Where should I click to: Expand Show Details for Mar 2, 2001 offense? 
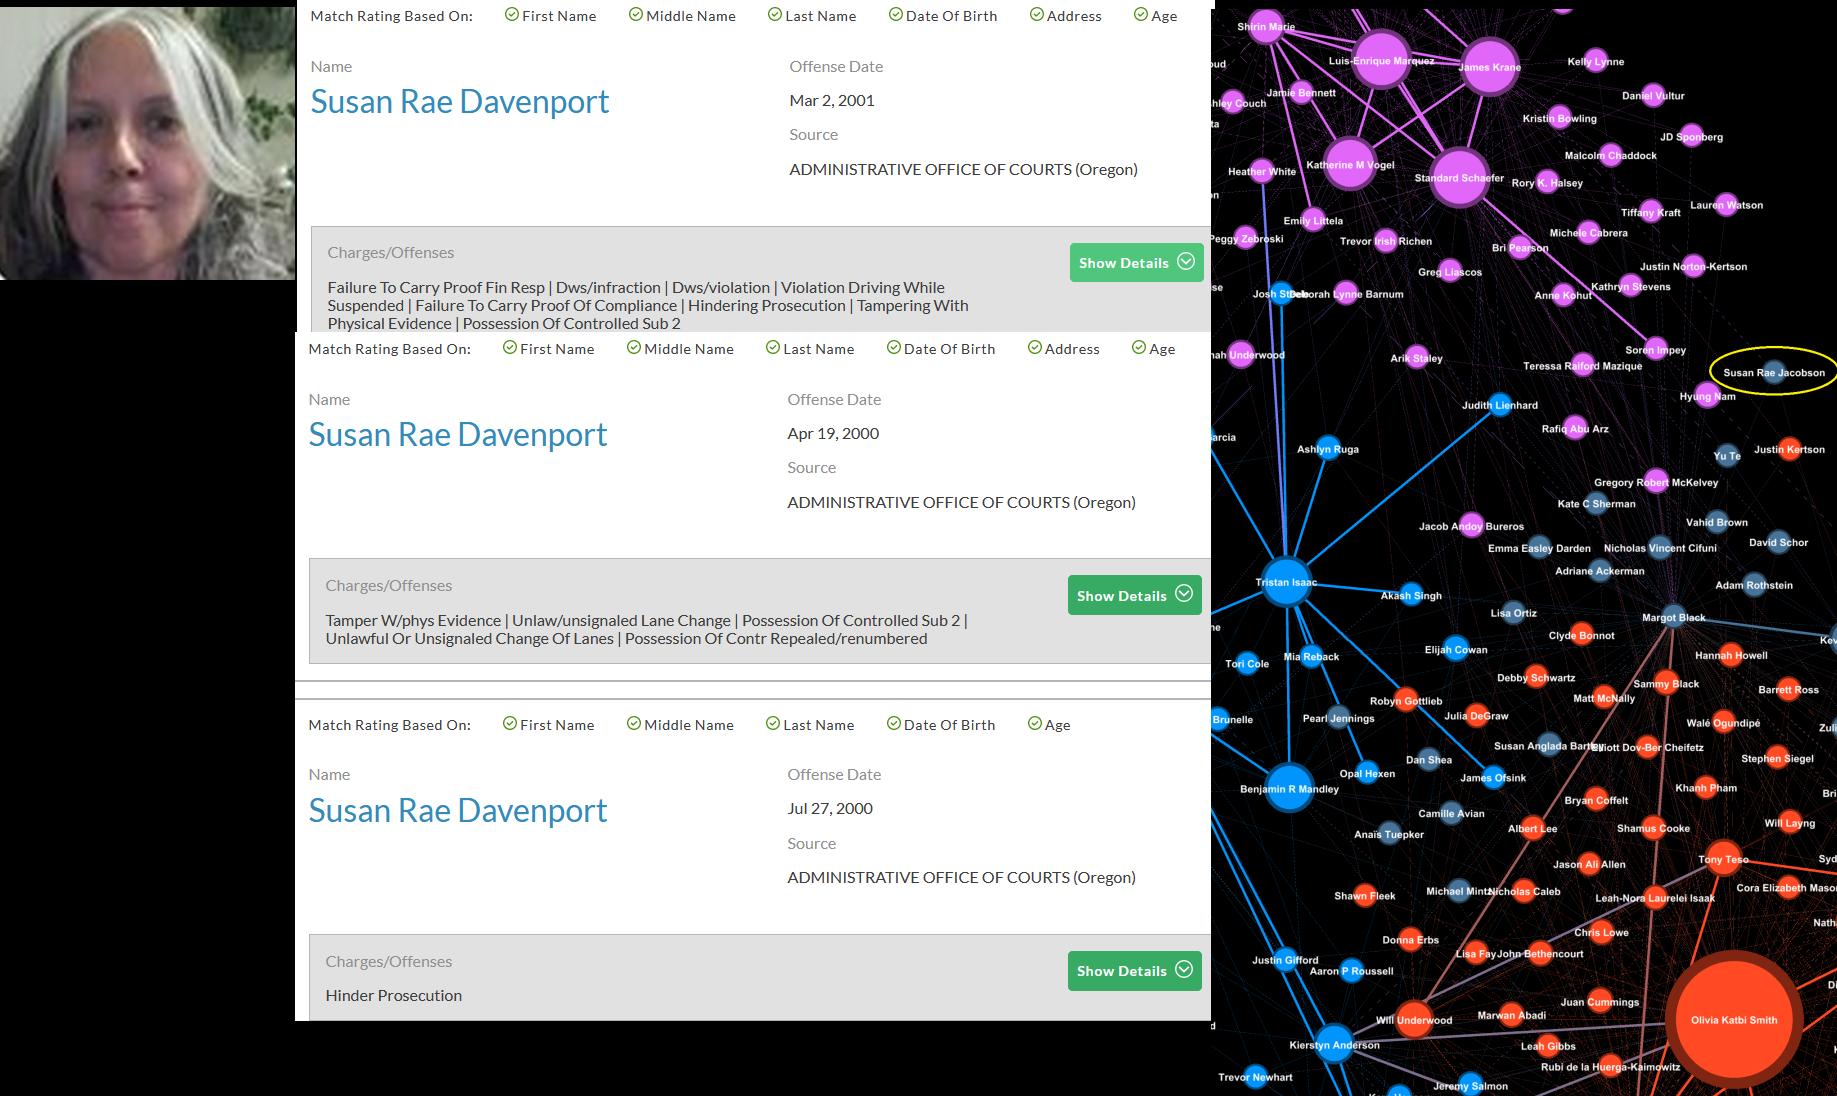pos(1136,263)
